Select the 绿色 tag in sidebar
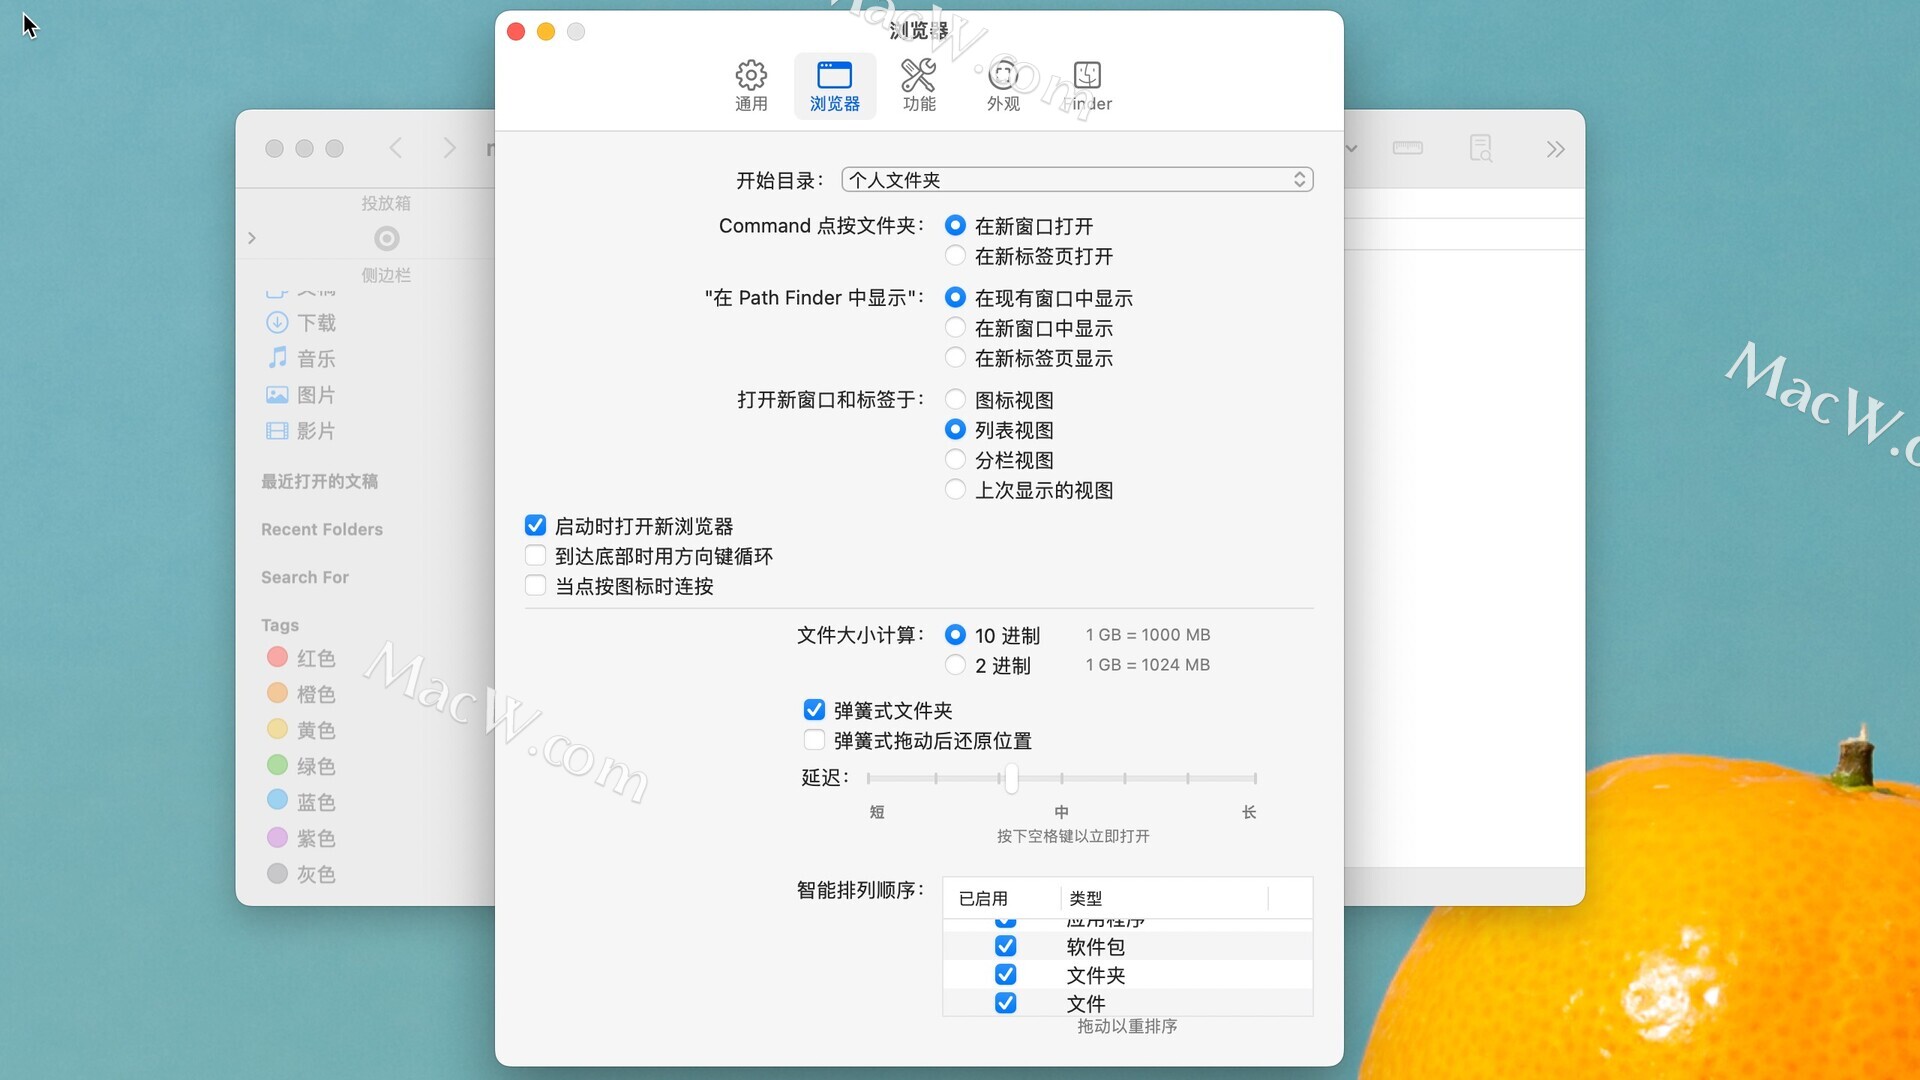The width and height of the screenshot is (1920, 1080). coord(300,766)
